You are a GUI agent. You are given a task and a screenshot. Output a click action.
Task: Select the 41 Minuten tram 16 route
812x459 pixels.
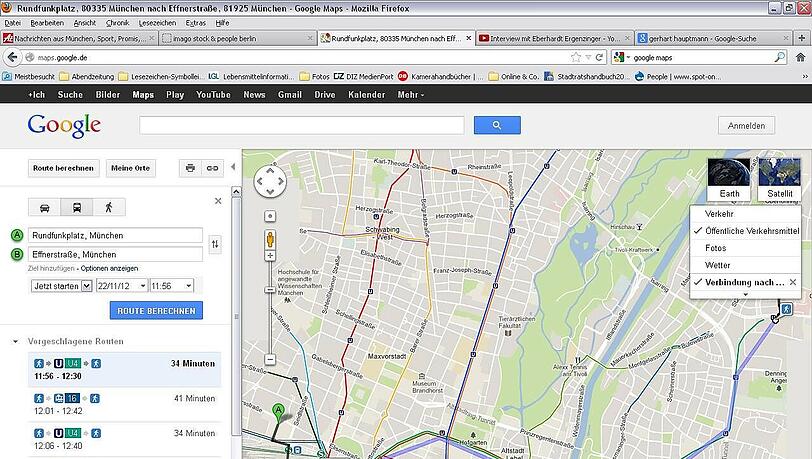tap(124, 404)
